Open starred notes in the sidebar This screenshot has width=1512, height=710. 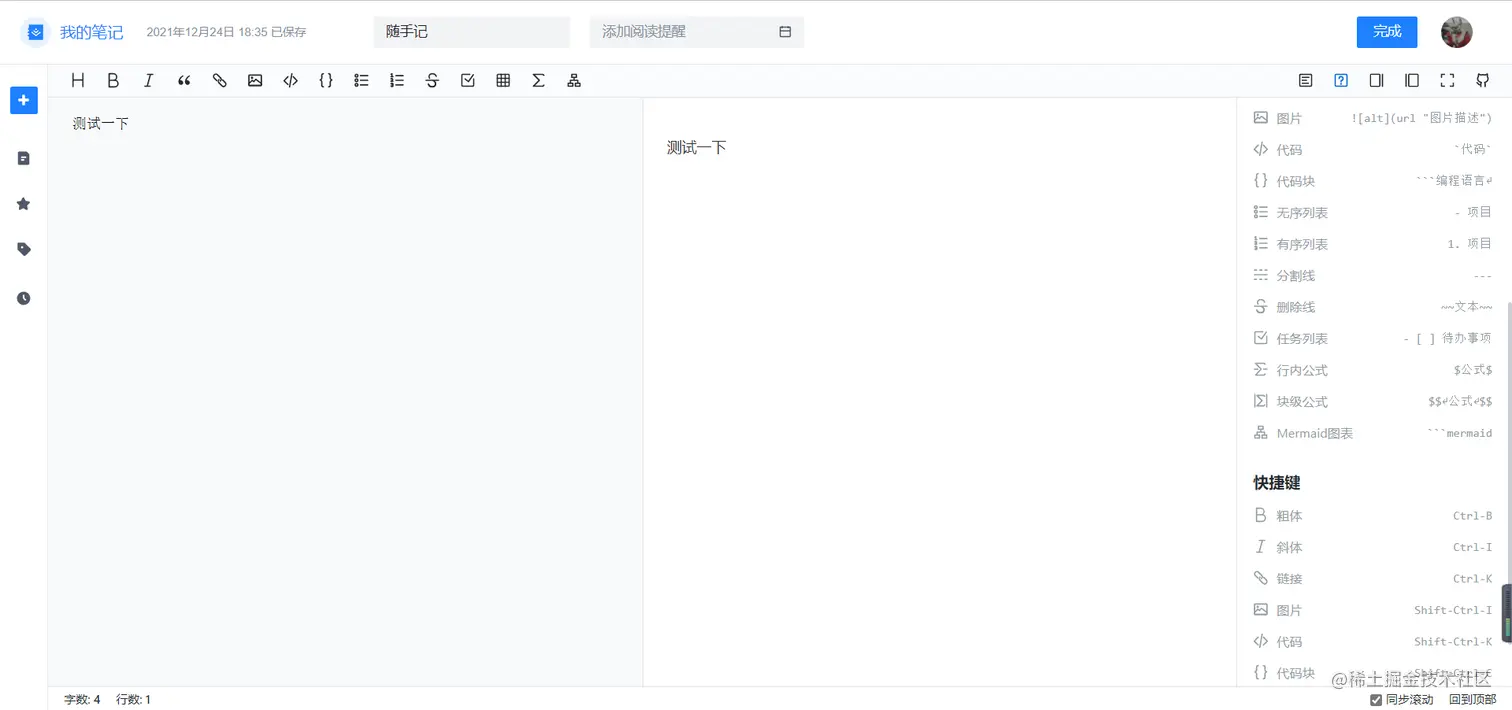pos(24,204)
